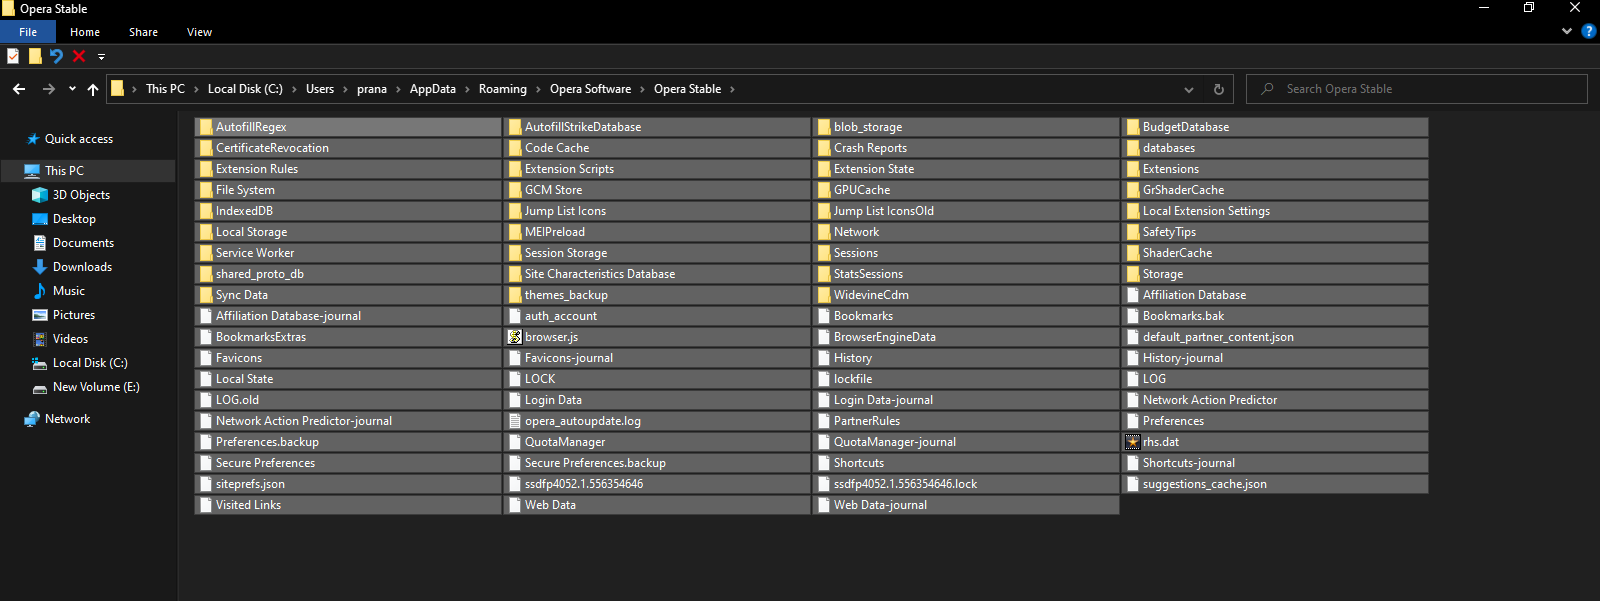Open the address bar history dropdown

pos(1189,89)
